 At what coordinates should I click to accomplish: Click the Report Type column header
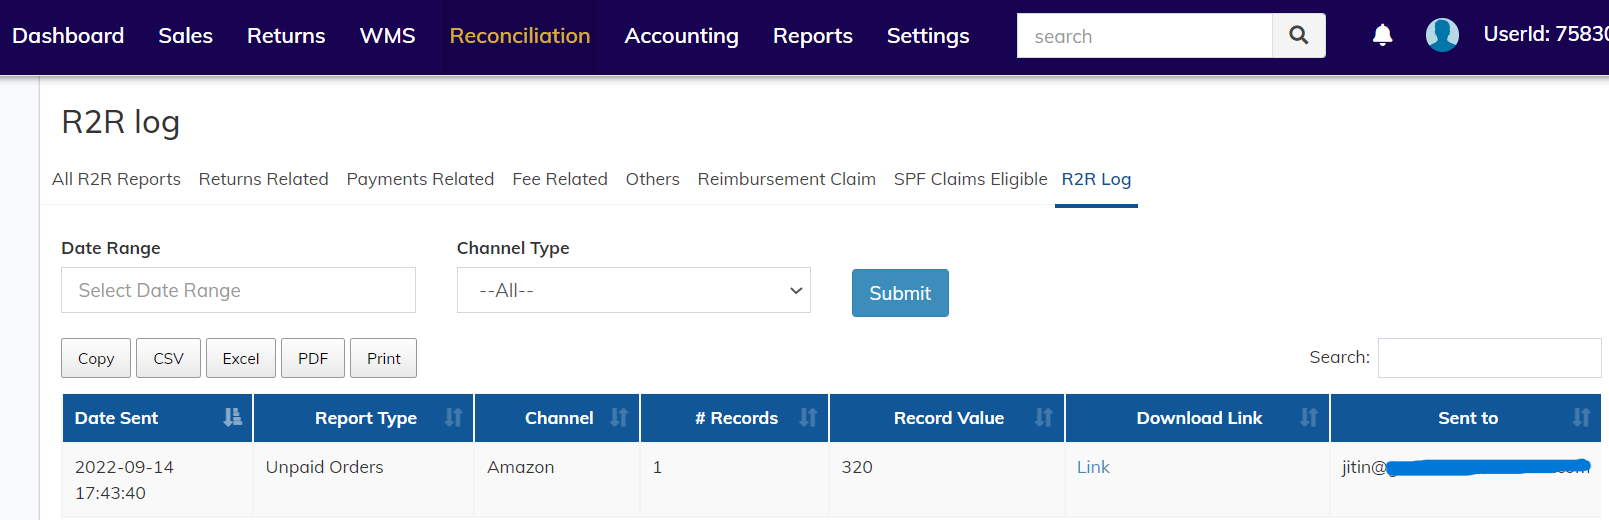pos(364,418)
